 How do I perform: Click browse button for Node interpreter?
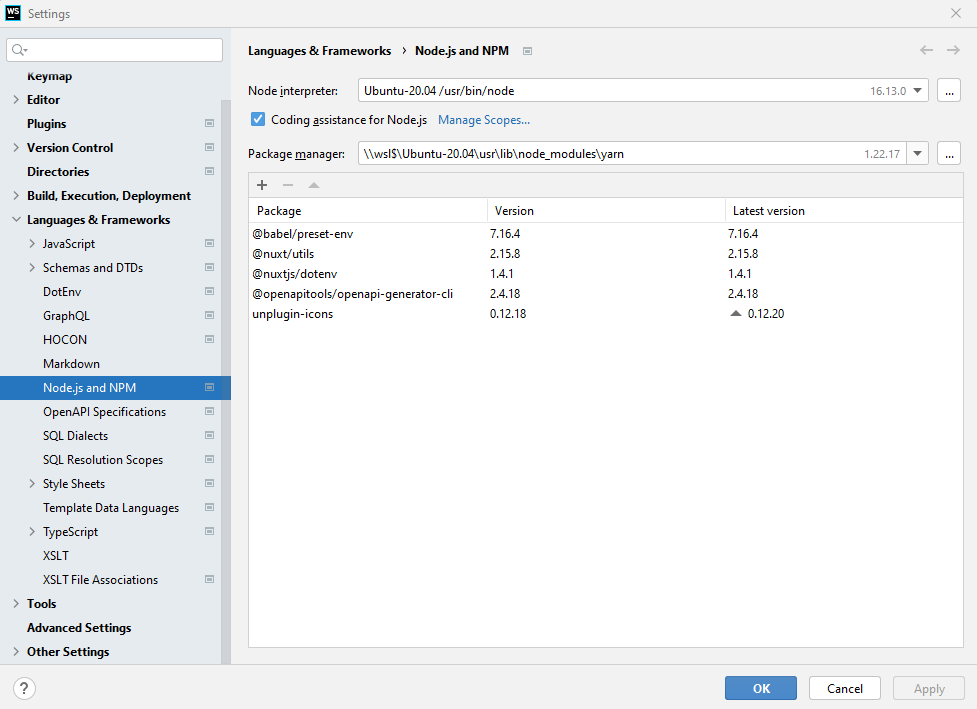pos(949,90)
